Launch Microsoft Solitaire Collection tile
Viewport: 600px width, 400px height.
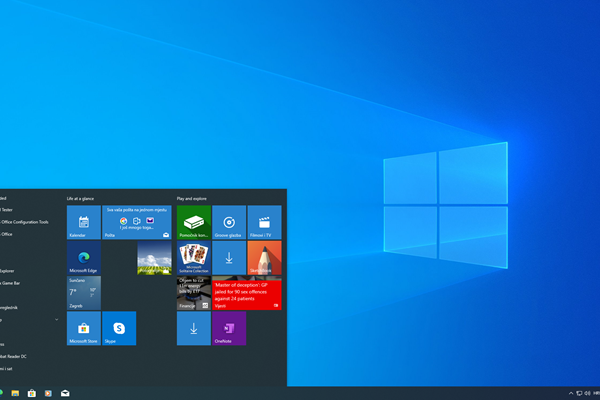coord(194,258)
